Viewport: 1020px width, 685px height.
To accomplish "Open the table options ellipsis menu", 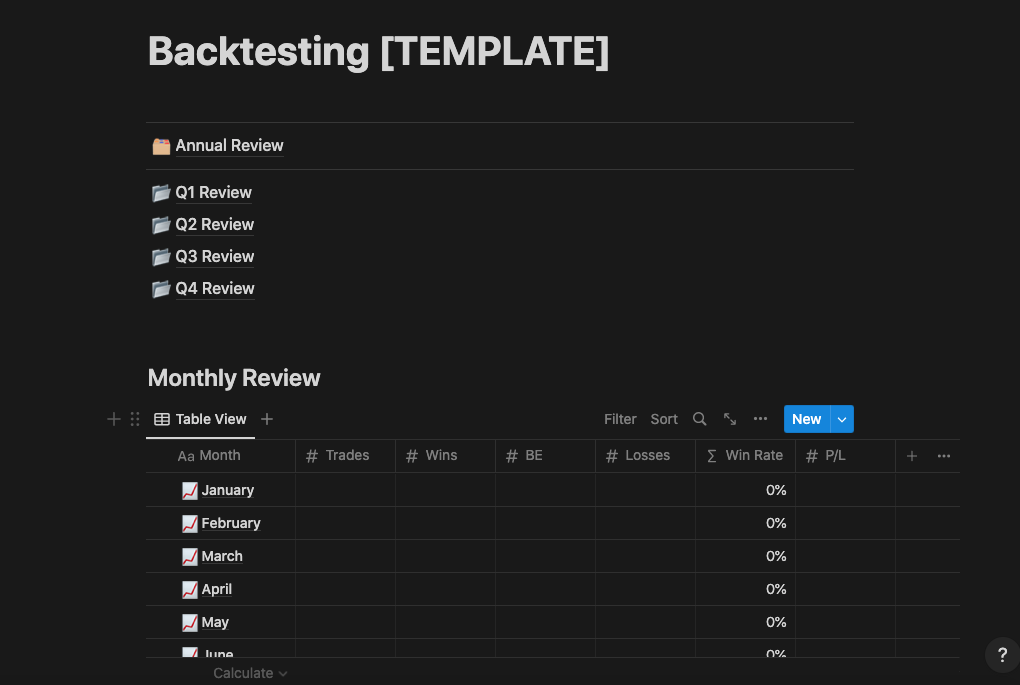I will click(760, 419).
